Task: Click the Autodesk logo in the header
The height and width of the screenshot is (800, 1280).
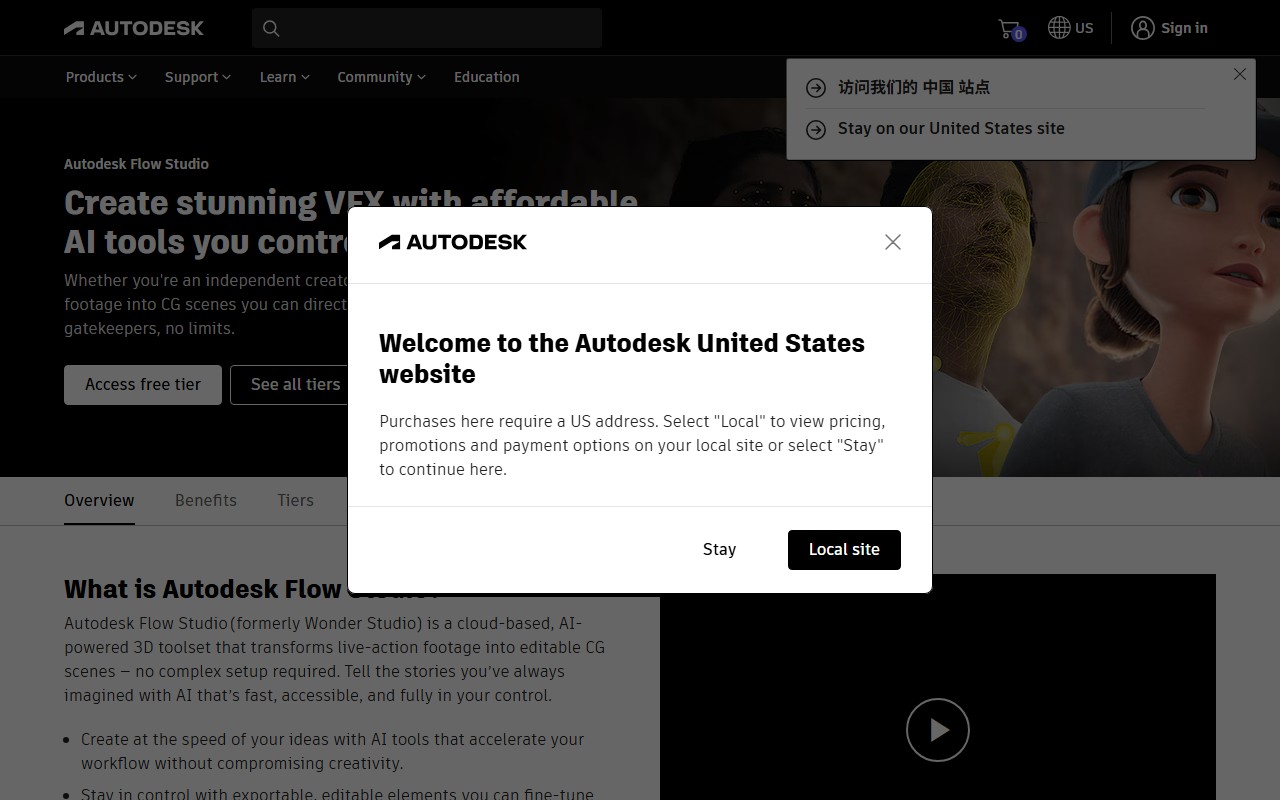Action: [x=134, y=28]
